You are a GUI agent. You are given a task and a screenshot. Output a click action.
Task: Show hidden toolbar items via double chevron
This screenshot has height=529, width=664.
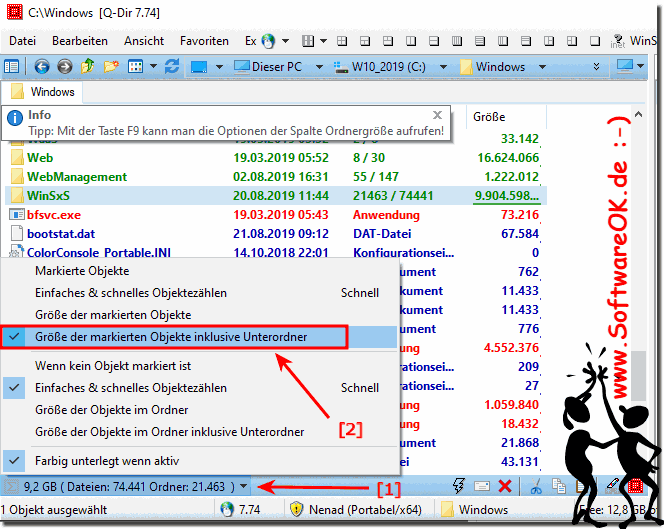coord(596,66)
